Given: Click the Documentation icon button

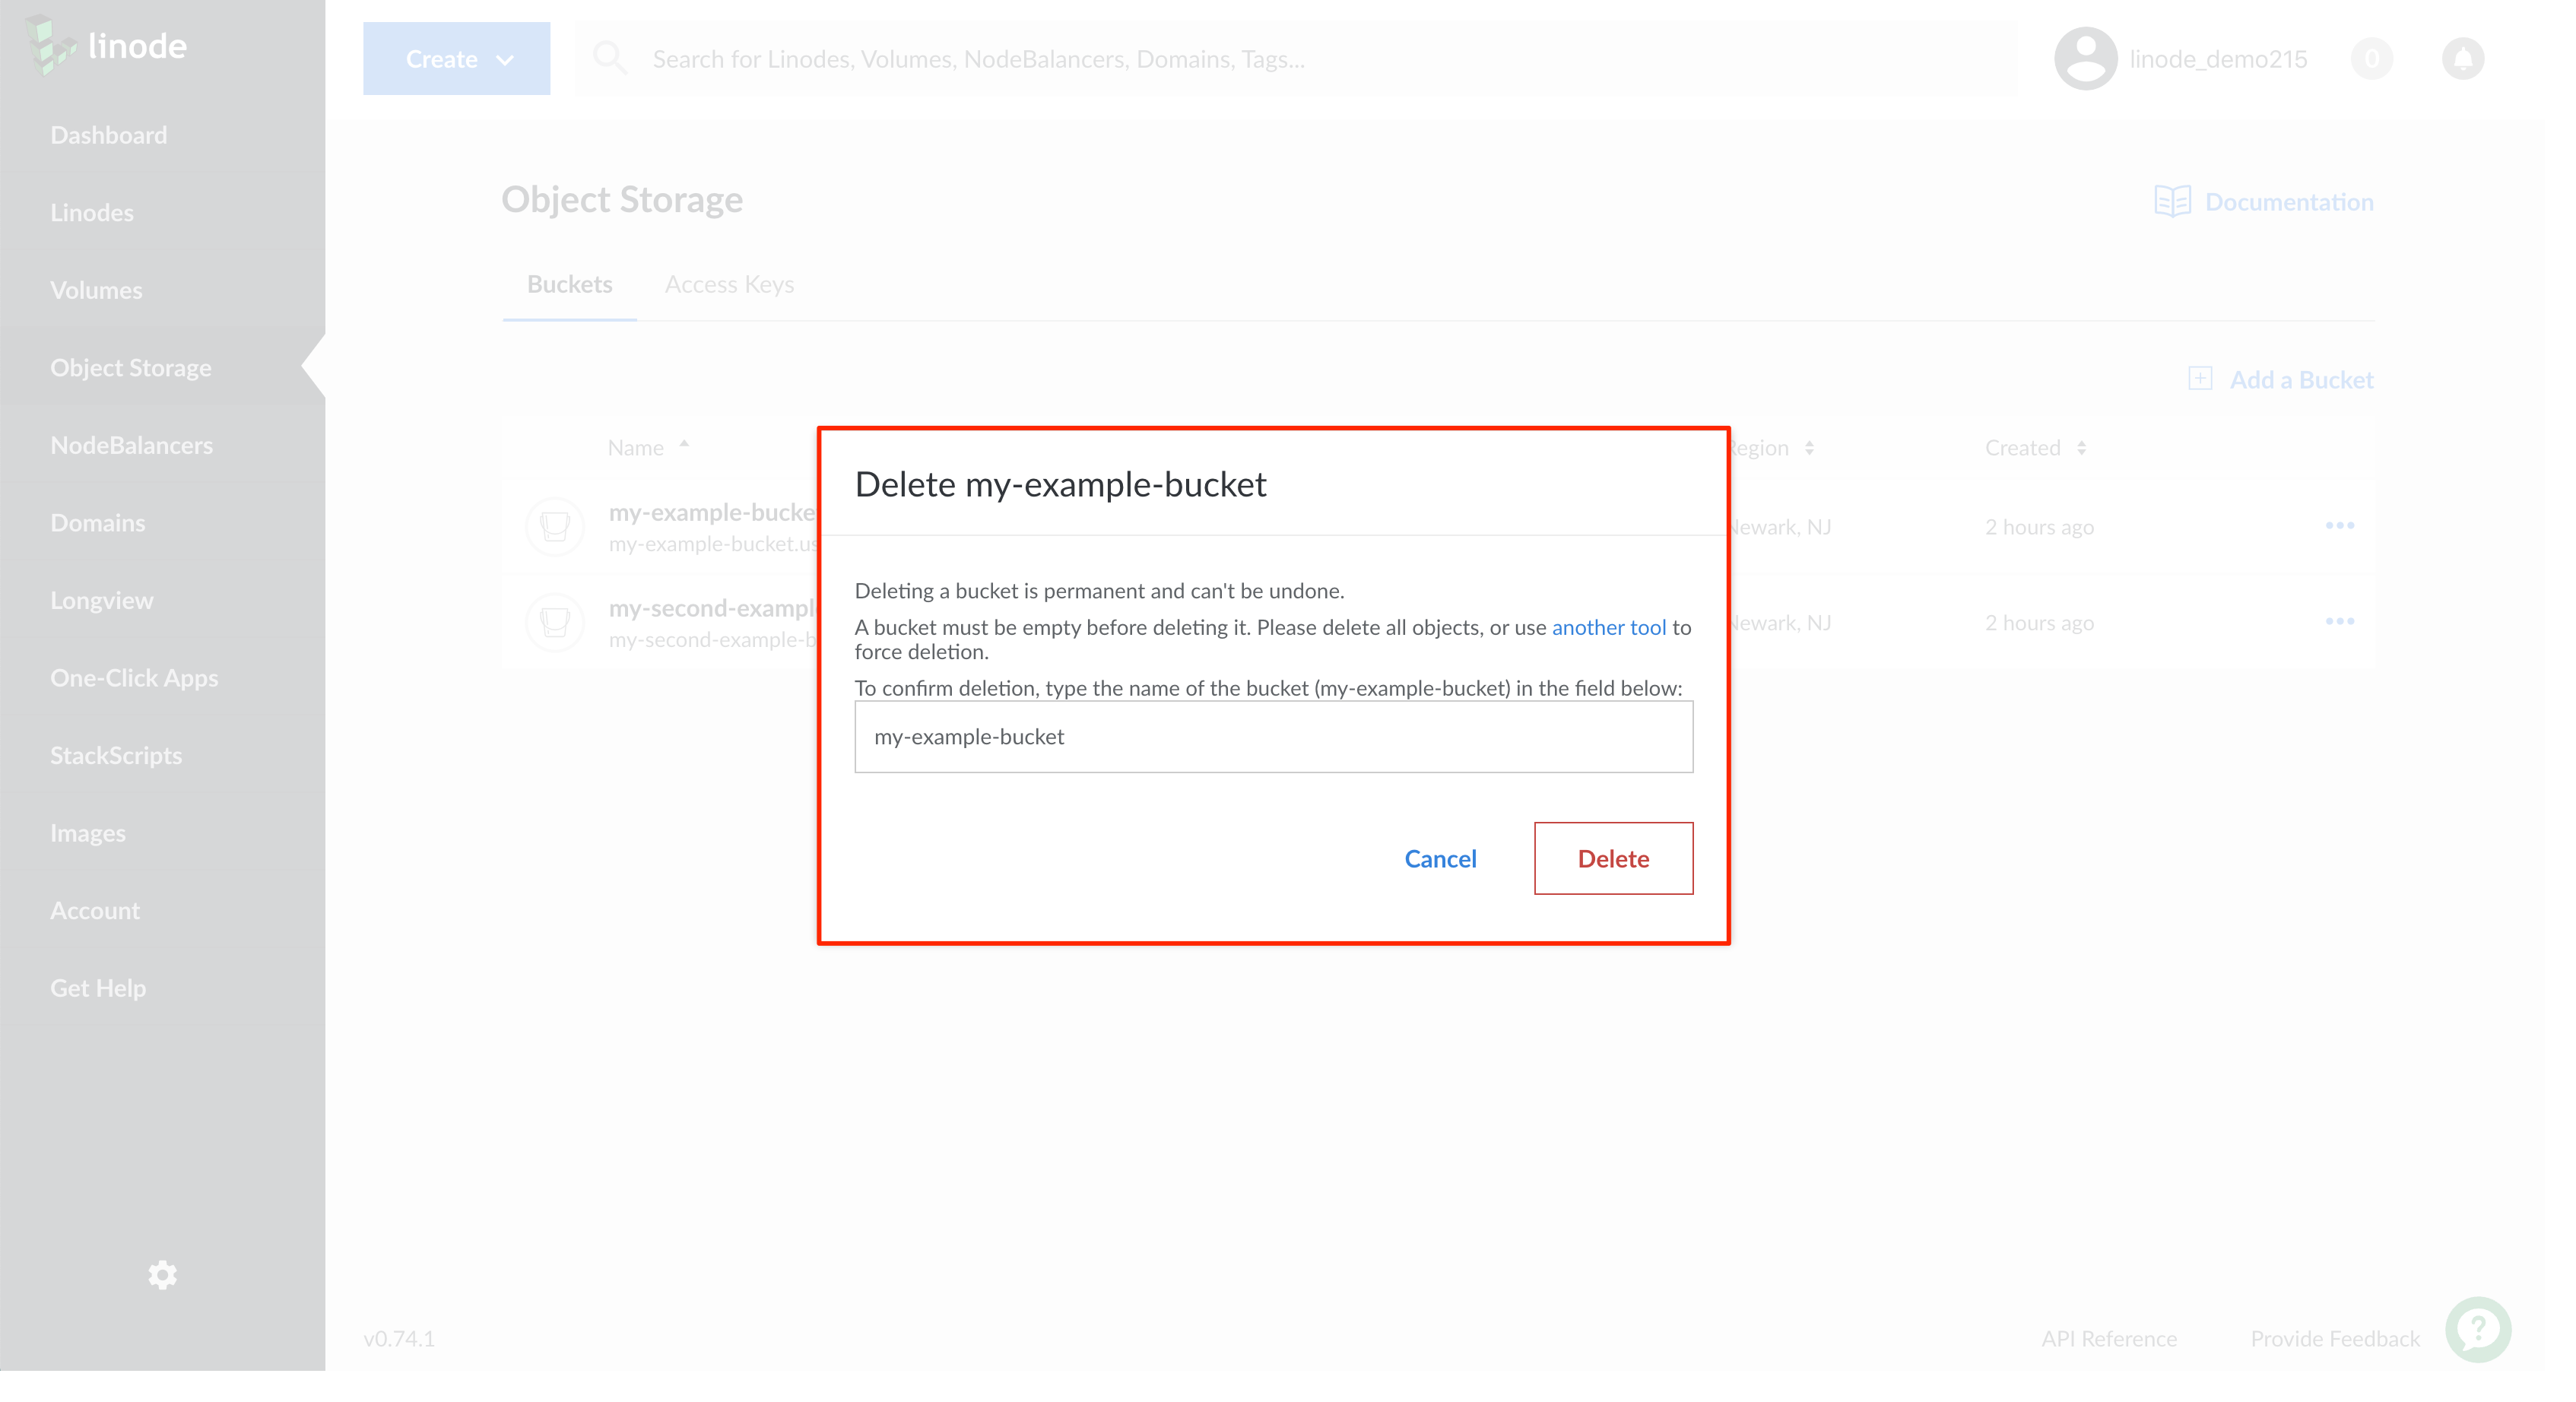Looking at the screenshot, I should click(2172, 200).
